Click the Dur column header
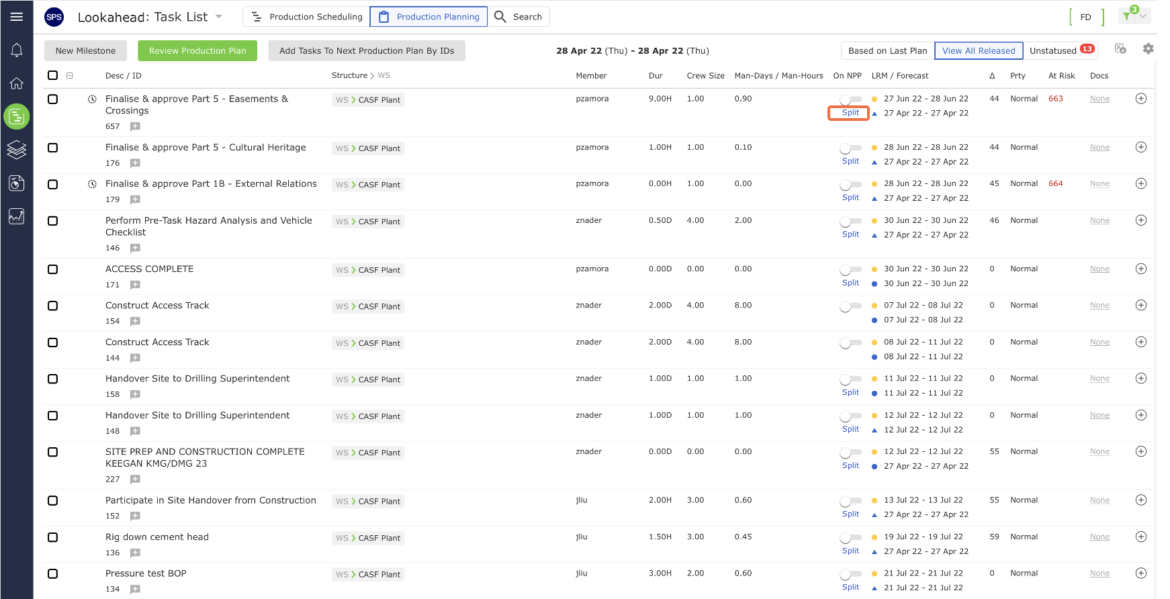 (655, 75)
